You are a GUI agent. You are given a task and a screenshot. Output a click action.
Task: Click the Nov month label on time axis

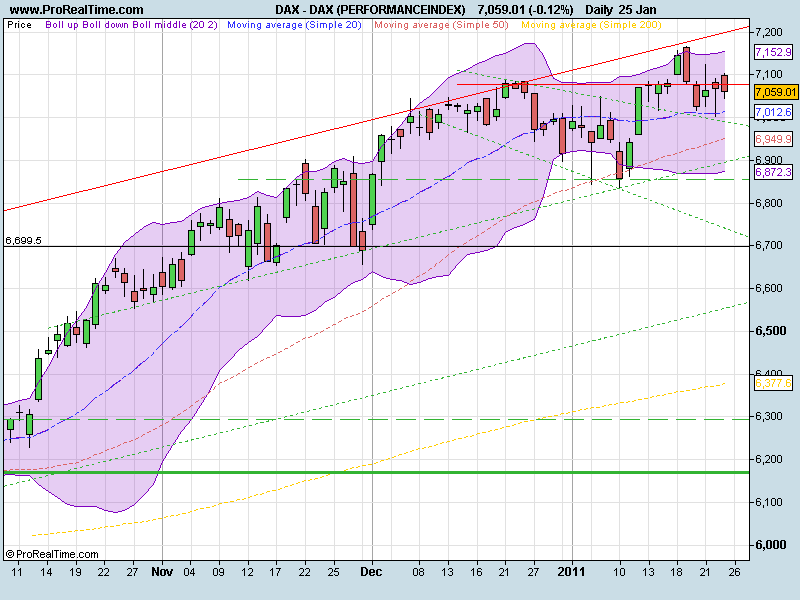[x=162, y=572]
